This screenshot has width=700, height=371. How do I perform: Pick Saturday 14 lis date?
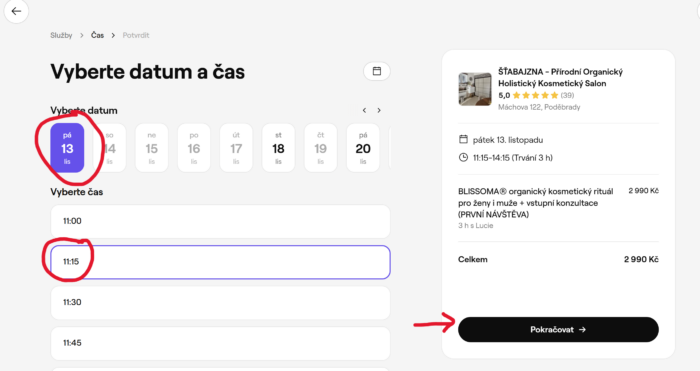pos(109,148)
